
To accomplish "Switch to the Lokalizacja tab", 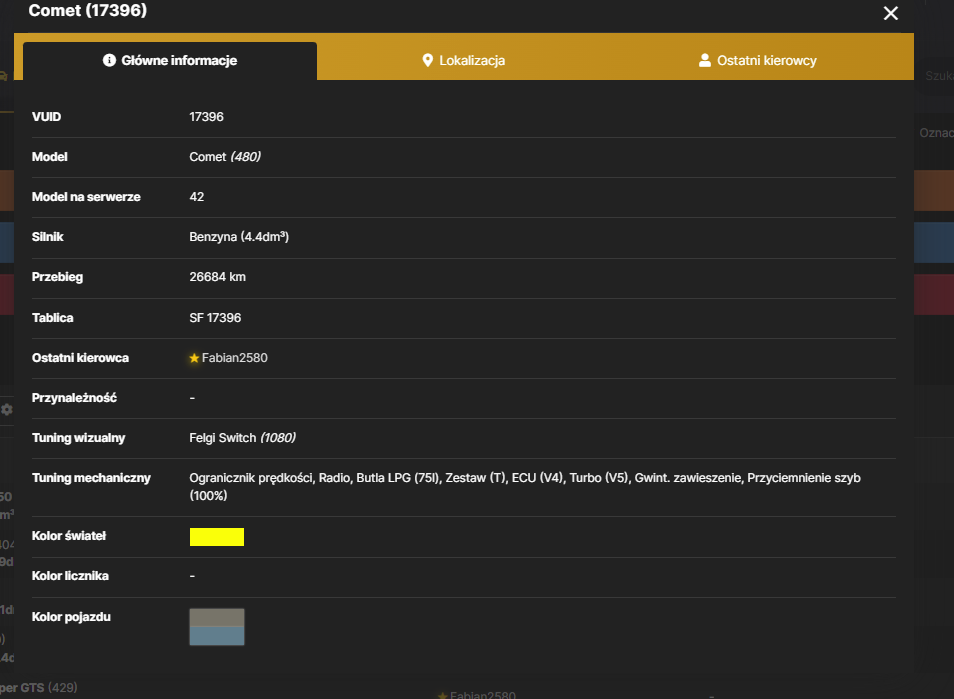I will pyautogui.click(x=464, y=61).
